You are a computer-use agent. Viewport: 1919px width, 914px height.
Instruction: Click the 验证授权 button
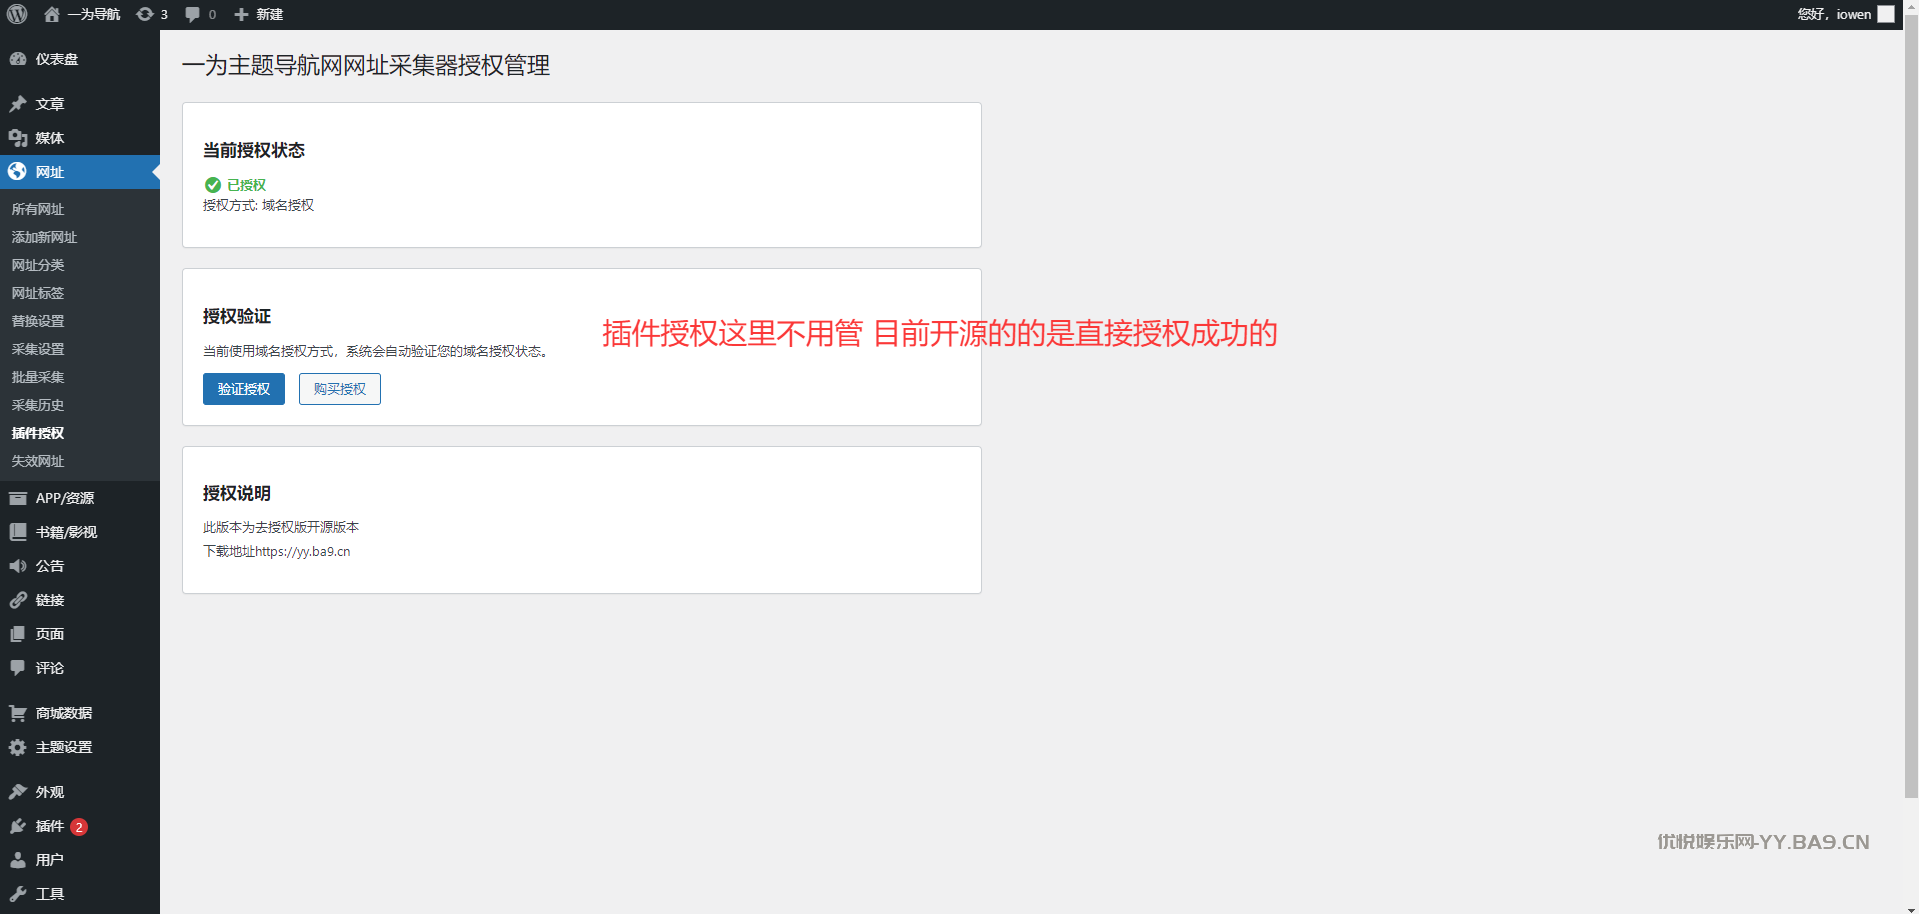coord(244,389)
